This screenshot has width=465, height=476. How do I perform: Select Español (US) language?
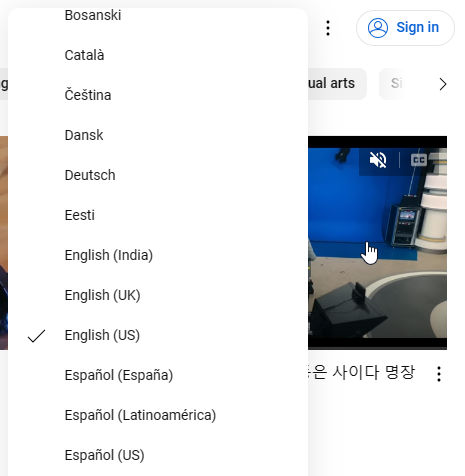click(x=158, y=455)
